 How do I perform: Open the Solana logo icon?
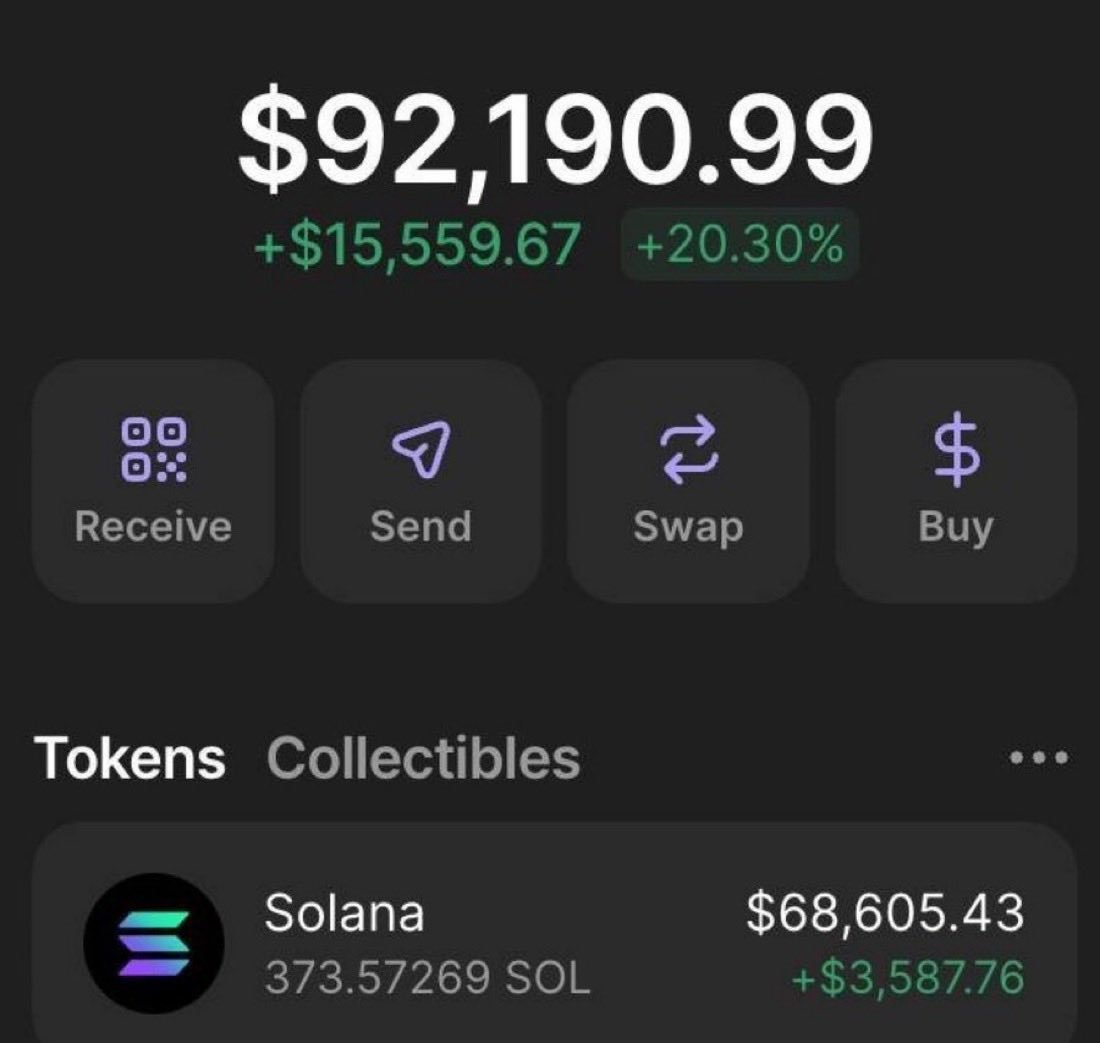pyautogui.click(x=154, y=943)
